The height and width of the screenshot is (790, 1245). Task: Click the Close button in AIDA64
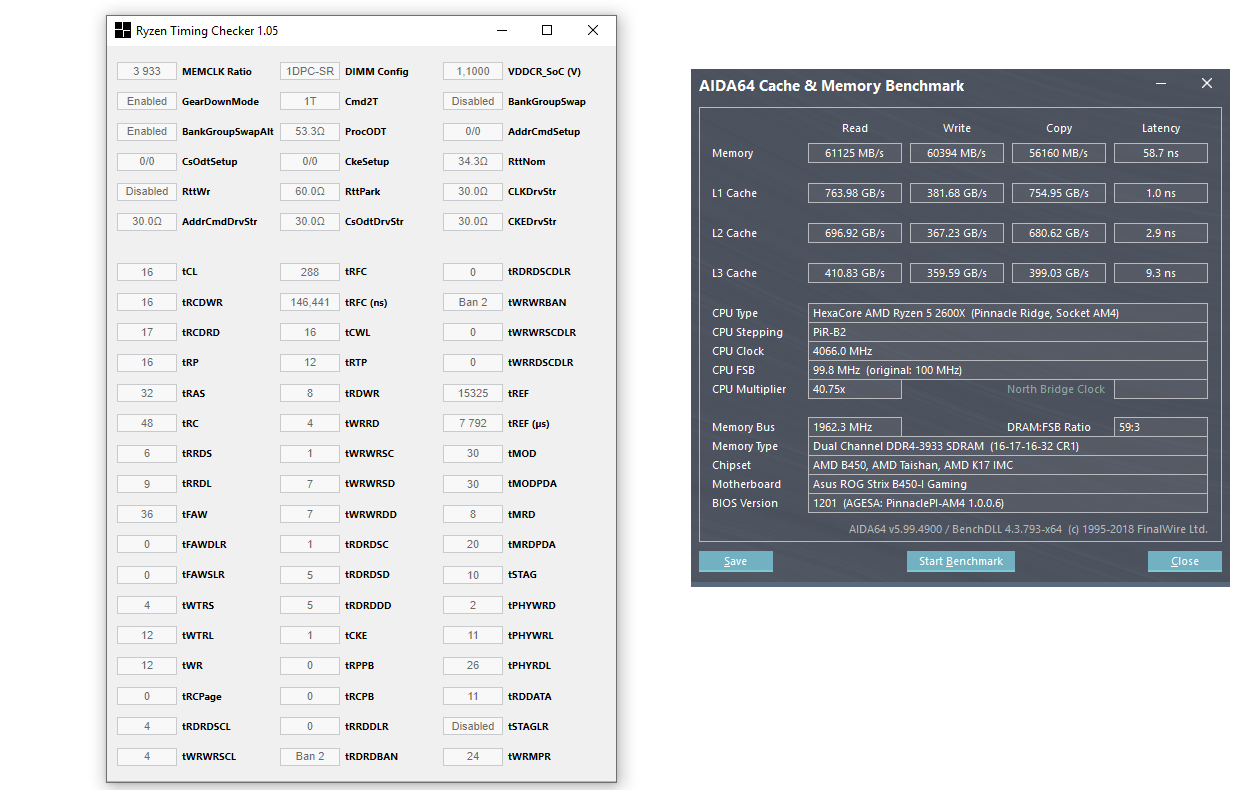pos(1185,561)
